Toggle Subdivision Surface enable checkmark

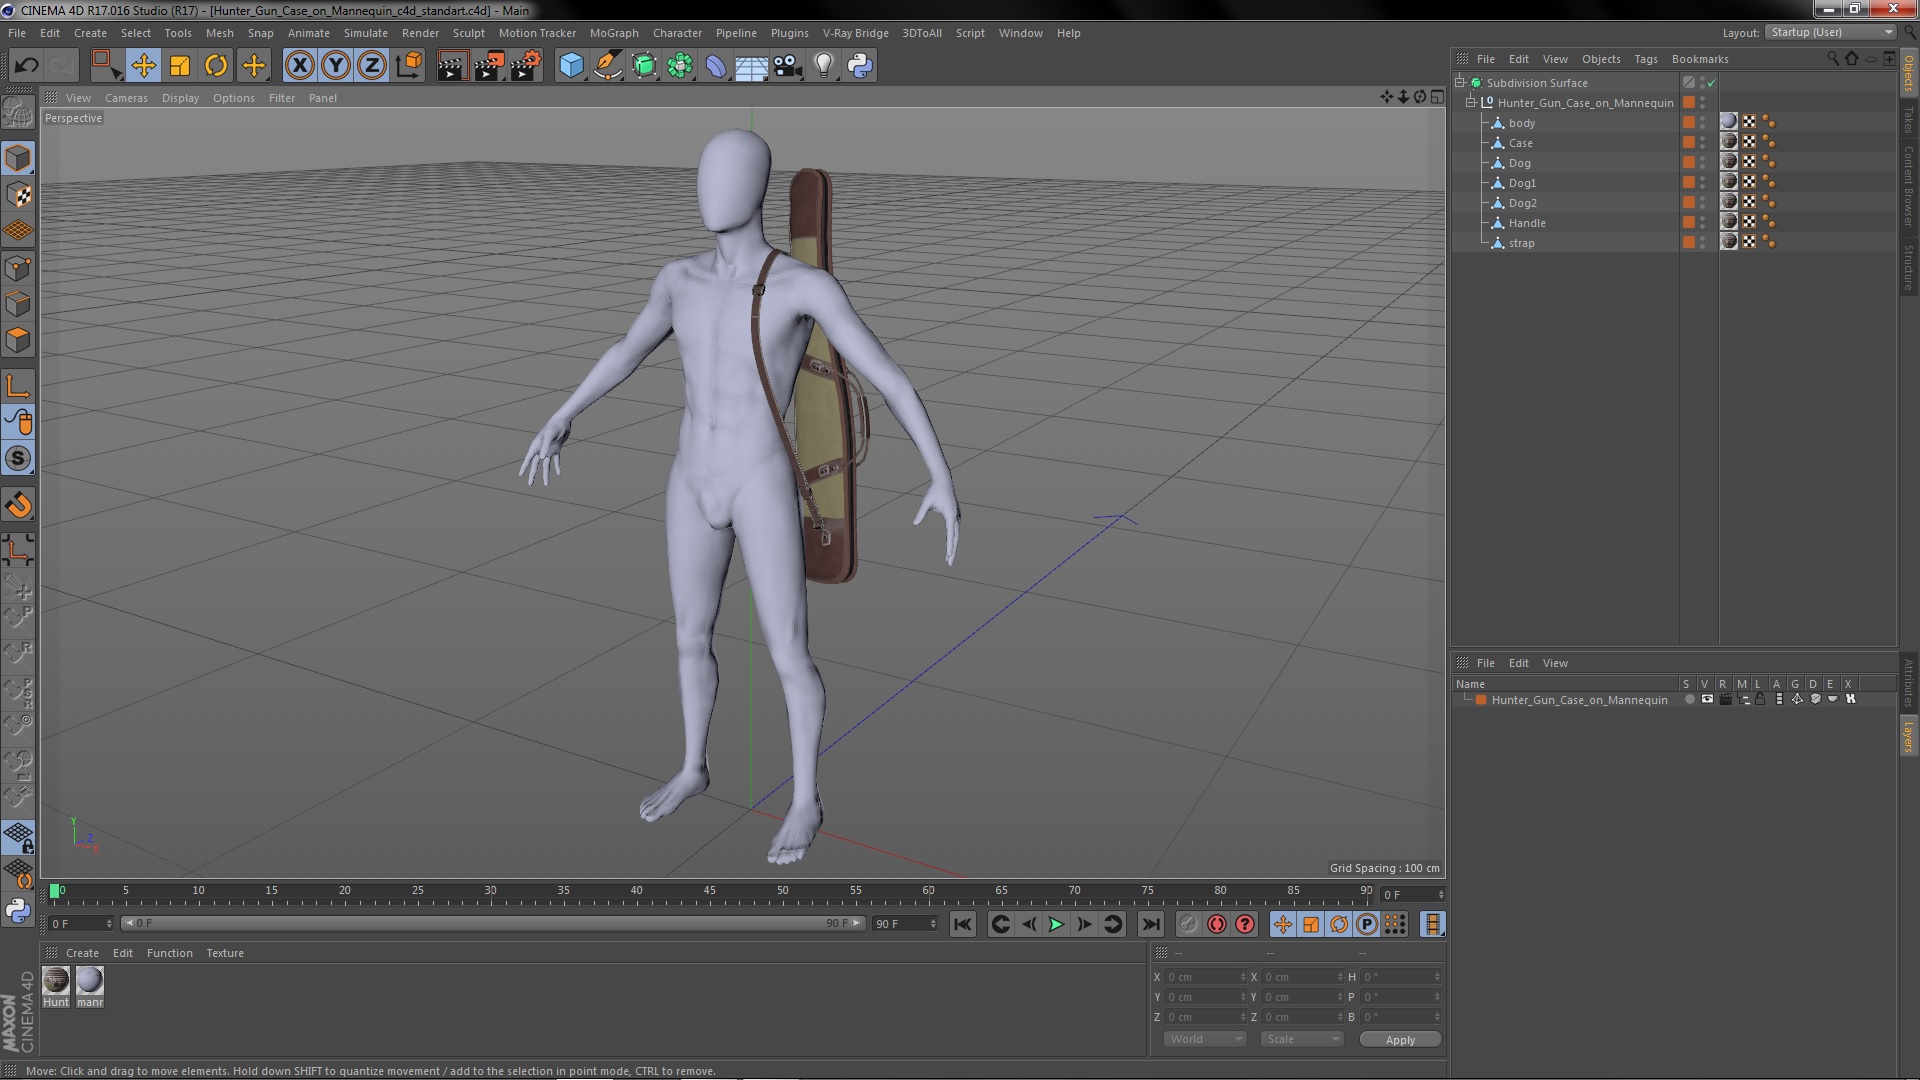click(x=1711, y=83)
